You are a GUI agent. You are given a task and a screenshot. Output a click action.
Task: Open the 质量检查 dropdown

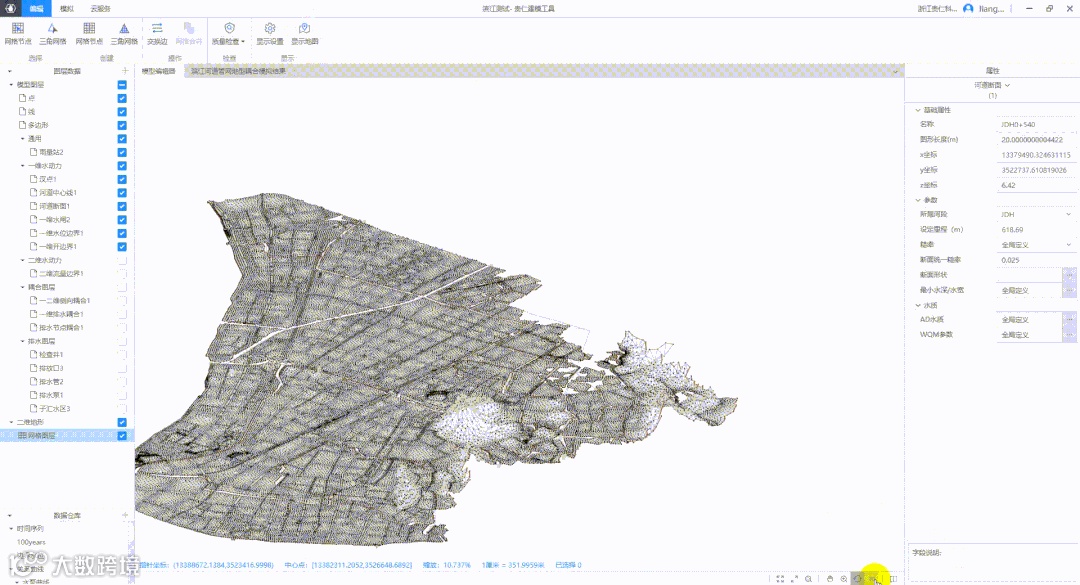tap(229, 34)
